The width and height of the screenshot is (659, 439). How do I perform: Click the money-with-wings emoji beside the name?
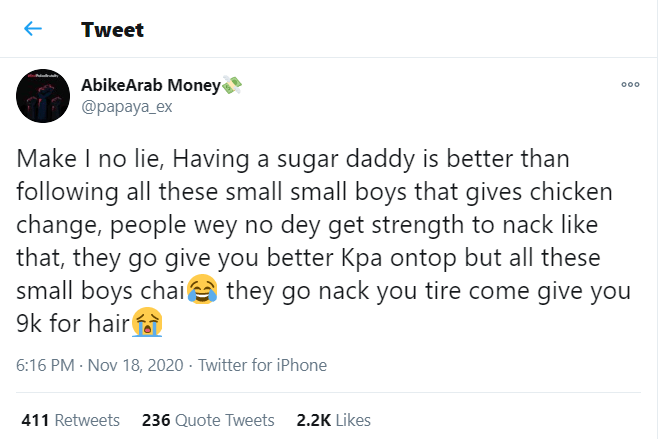click(232, 86)
